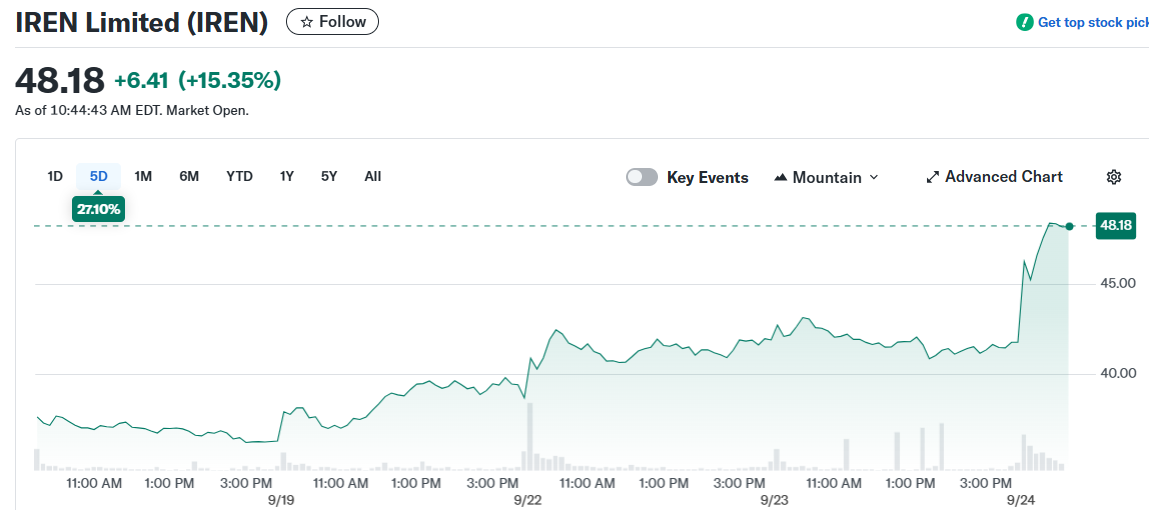Toggle the Key Events switch

pos(642,177)
